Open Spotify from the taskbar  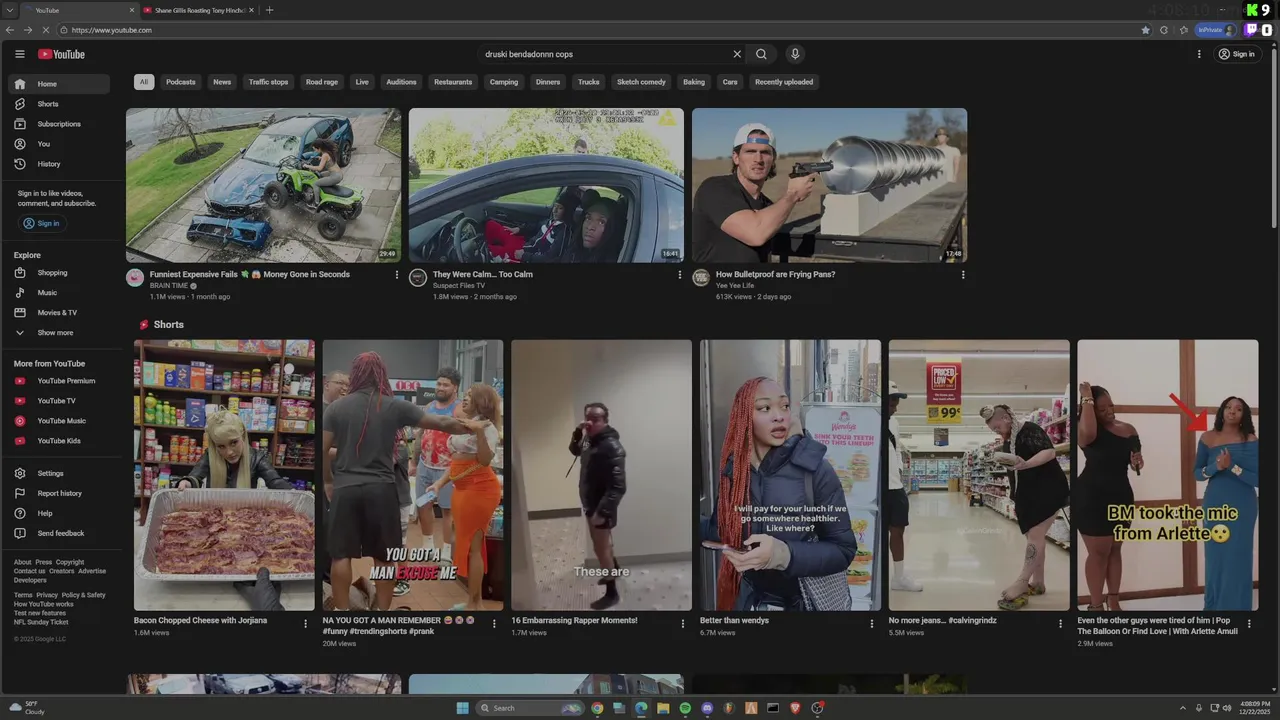pos(685,708)
